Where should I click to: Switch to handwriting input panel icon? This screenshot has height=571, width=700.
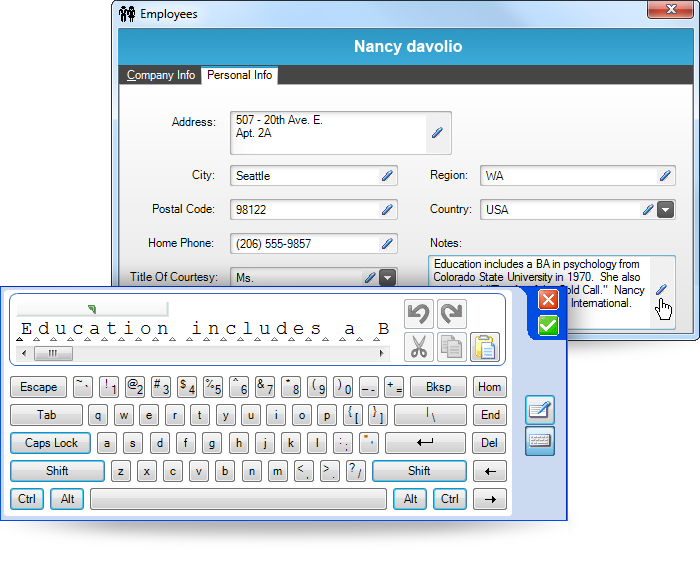540,410
